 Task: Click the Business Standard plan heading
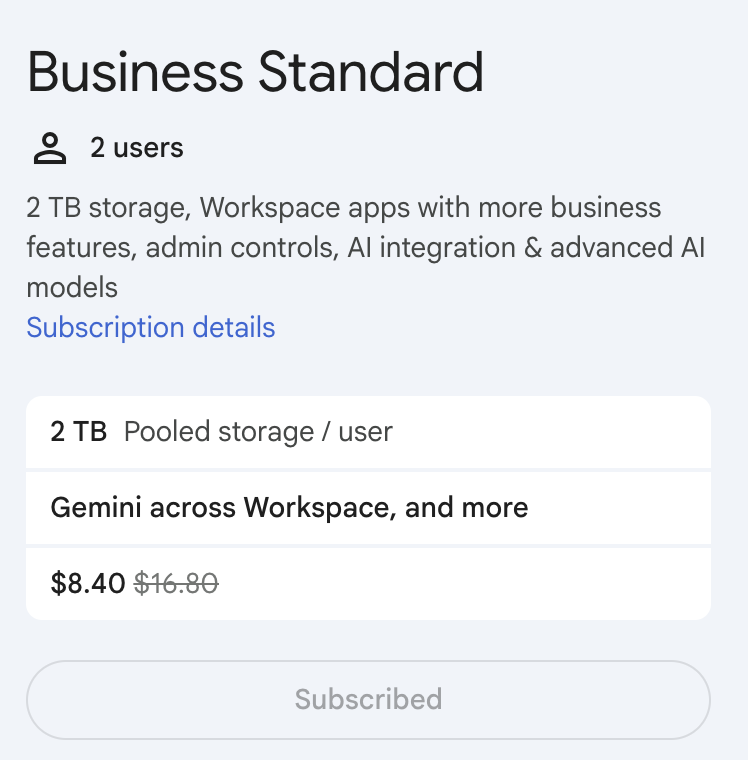pyautogui.click(x=255, y=73)
